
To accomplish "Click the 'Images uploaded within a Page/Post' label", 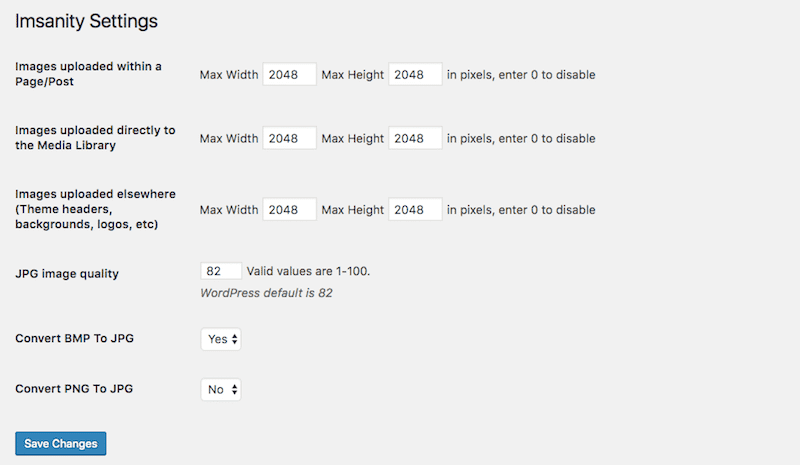I will pos(88,74).
